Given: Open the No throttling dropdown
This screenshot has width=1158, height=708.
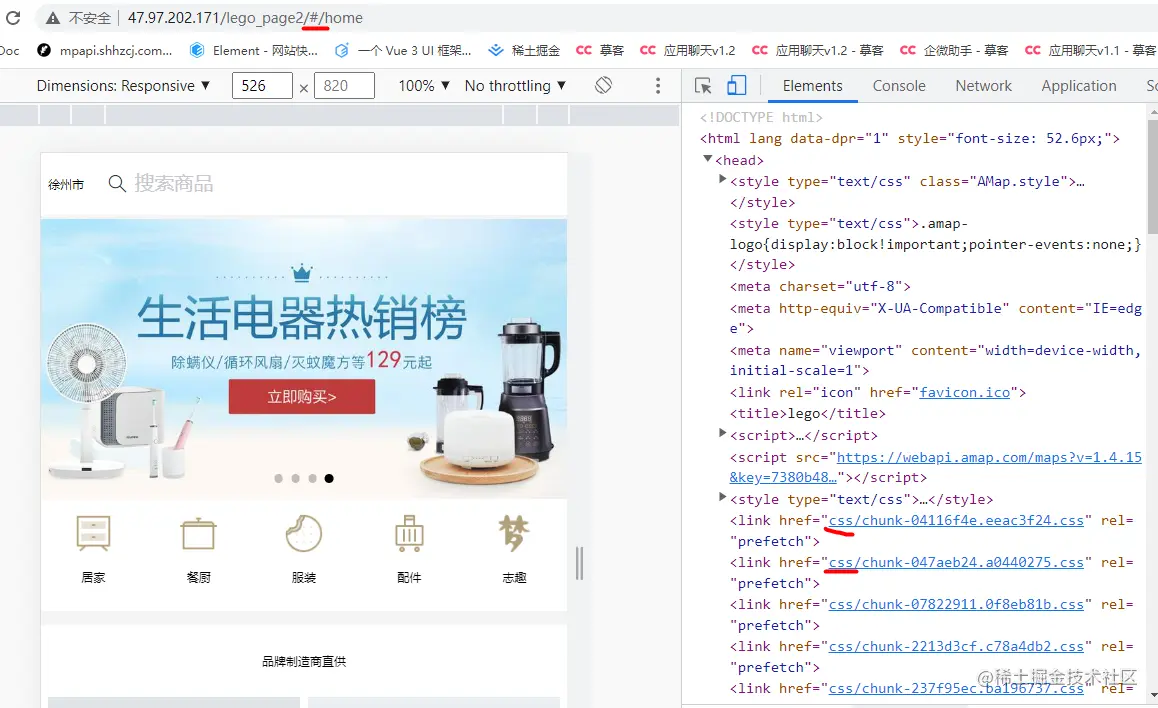Looking at the screenshot, I should (x=515, y=86).
